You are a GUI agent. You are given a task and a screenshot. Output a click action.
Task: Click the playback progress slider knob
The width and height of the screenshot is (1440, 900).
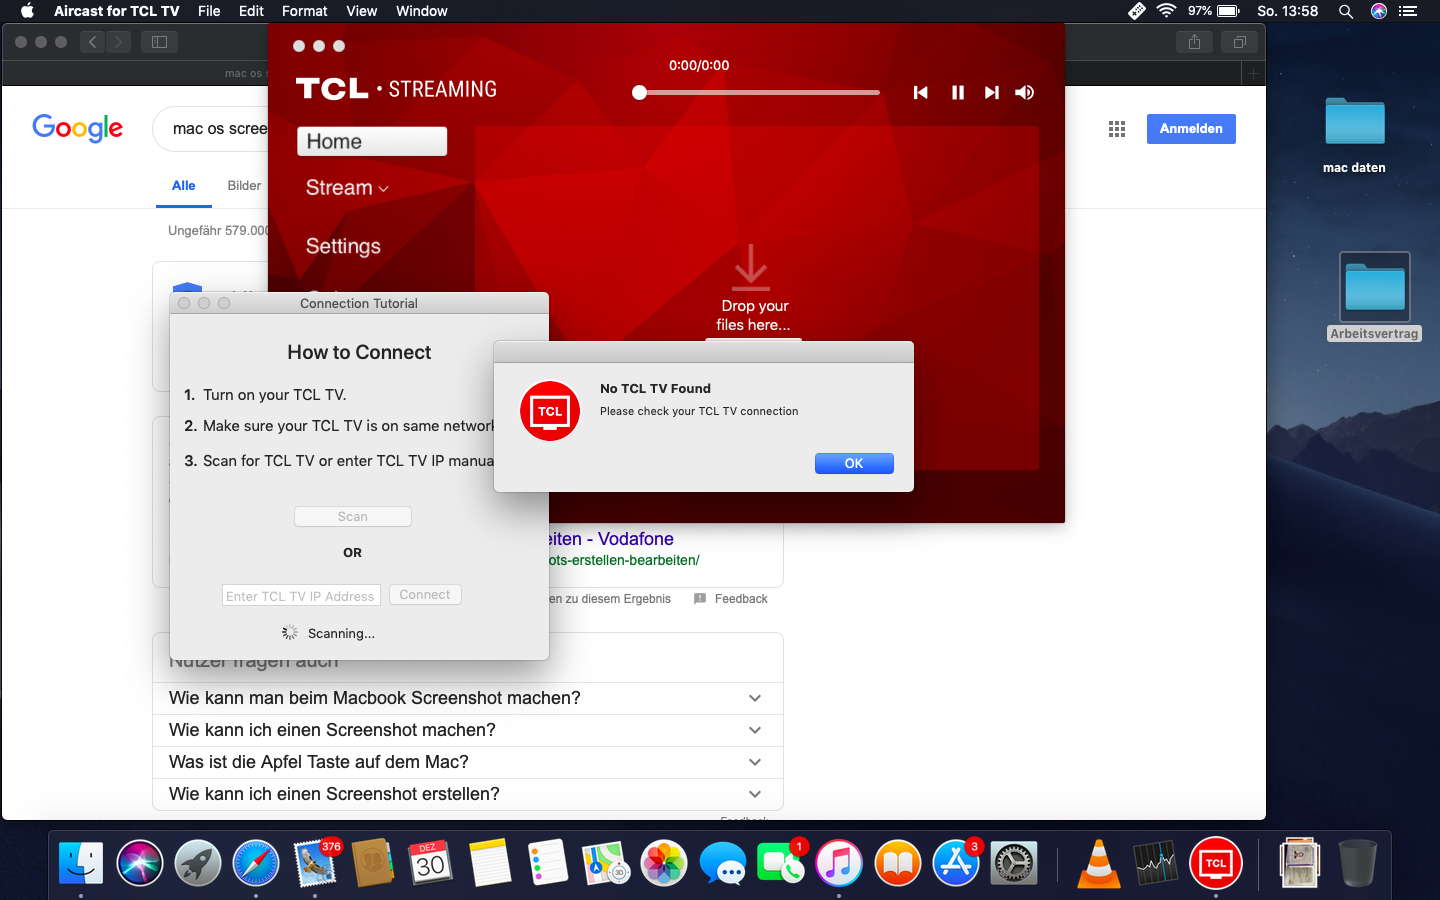pyautogui.click(x=640, y=93)
